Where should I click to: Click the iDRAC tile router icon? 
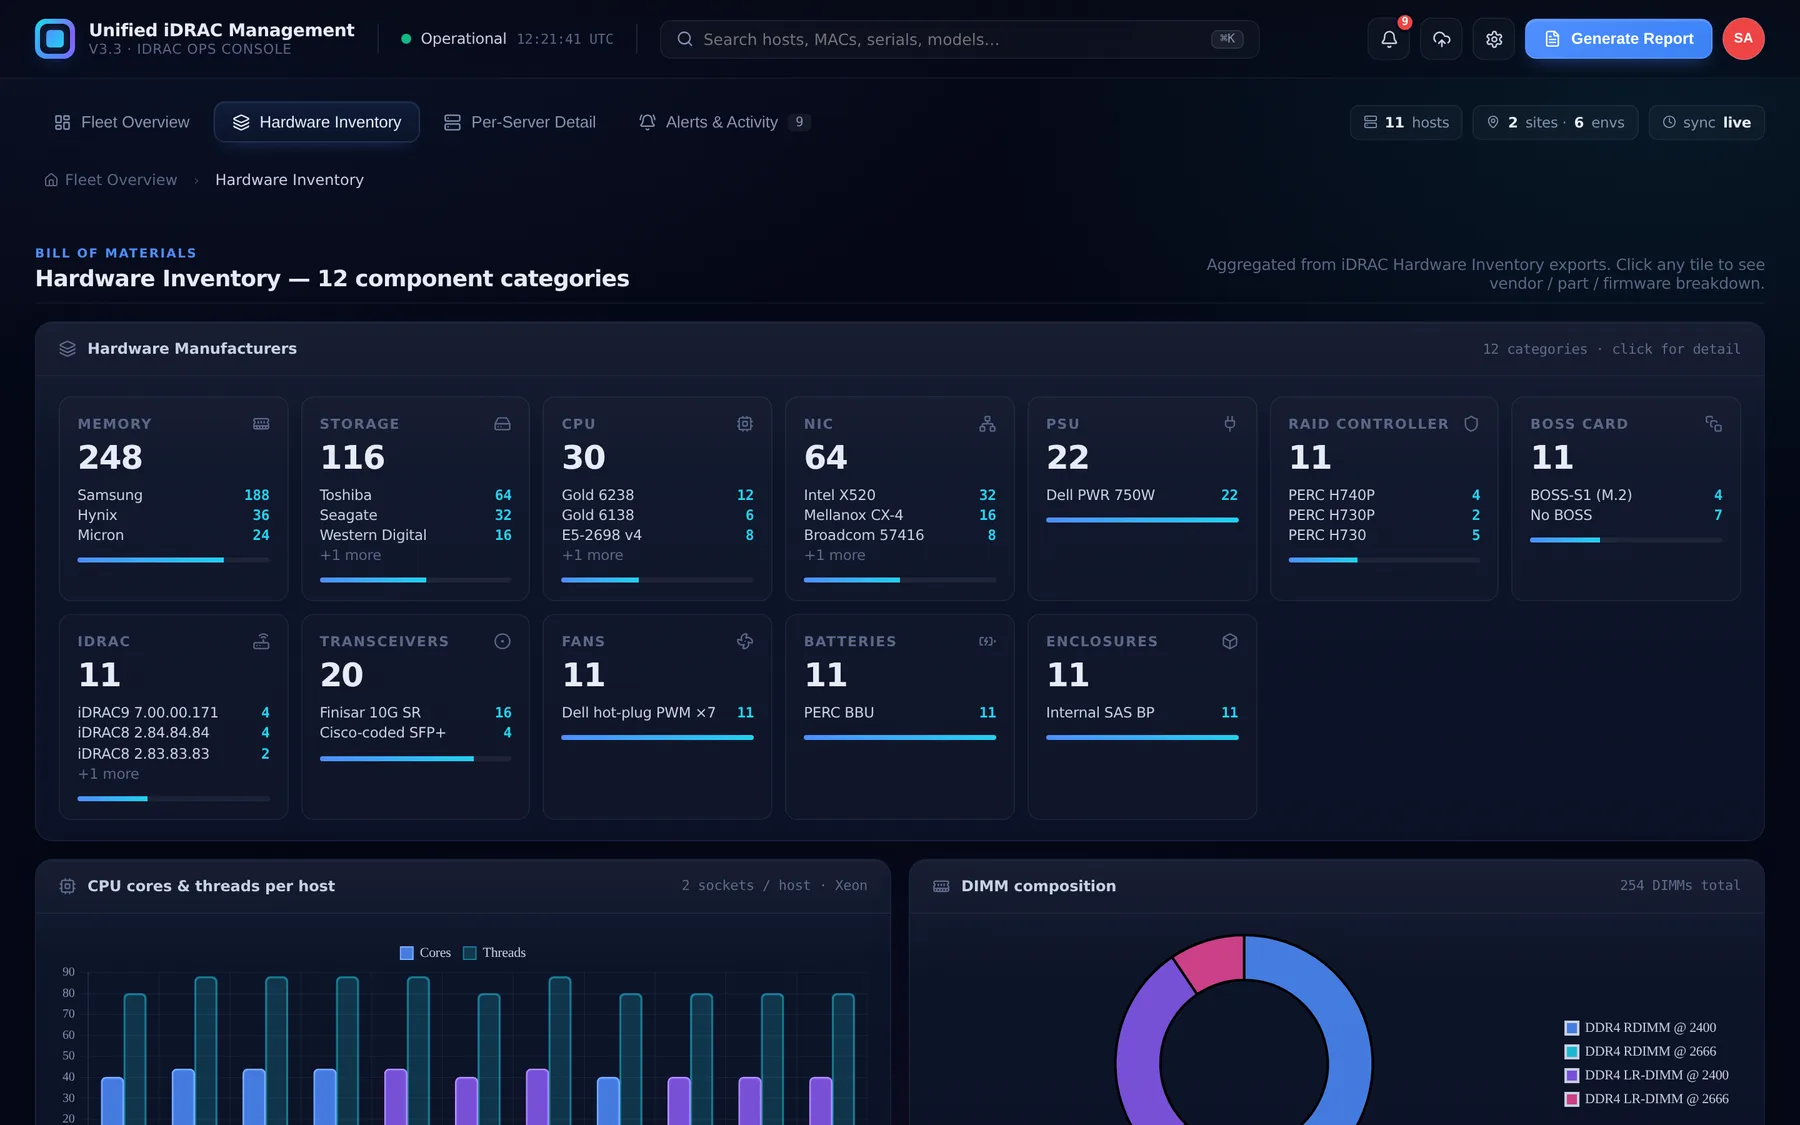click(x=261, y=641)
